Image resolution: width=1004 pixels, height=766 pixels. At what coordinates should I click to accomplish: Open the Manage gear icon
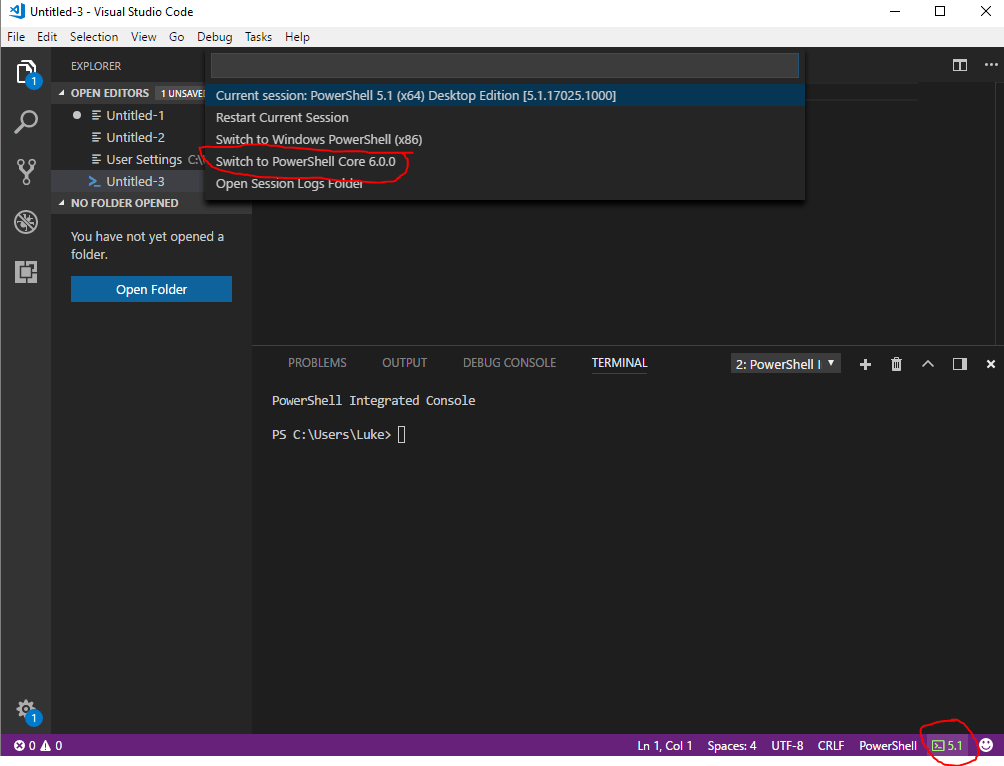(x=26, y=710)
